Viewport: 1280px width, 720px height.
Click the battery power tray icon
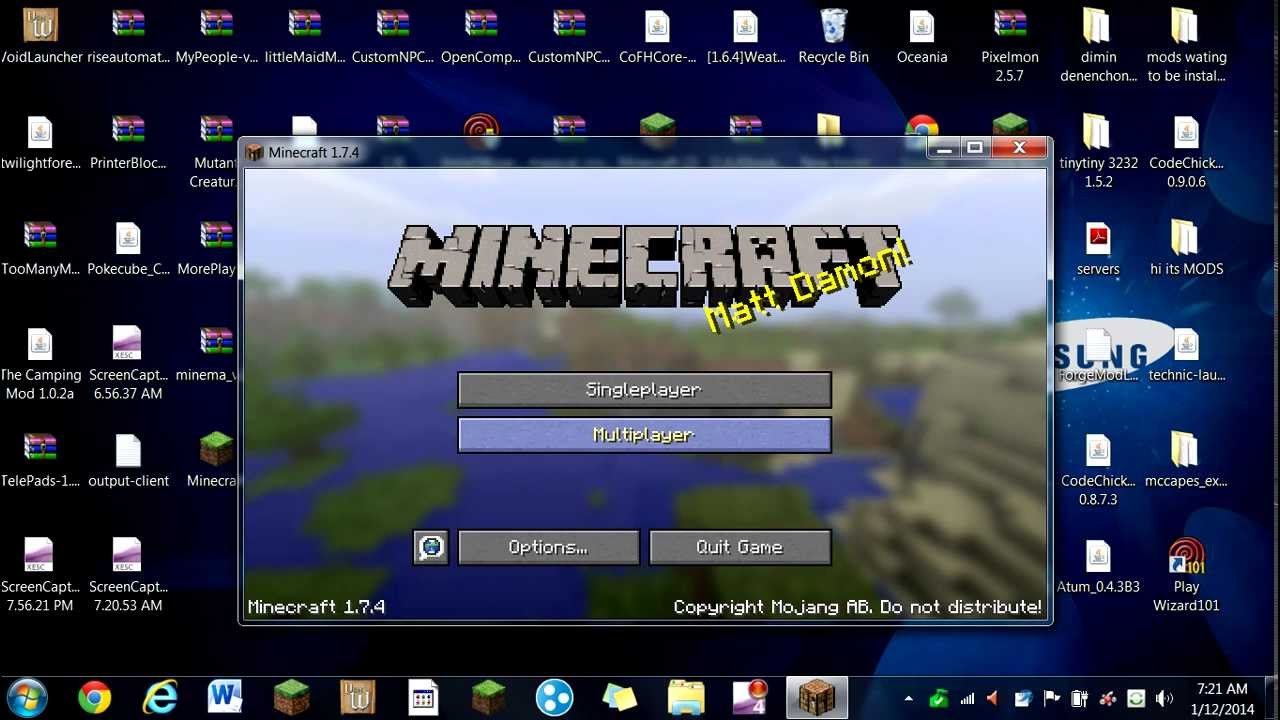[1079, 699]
